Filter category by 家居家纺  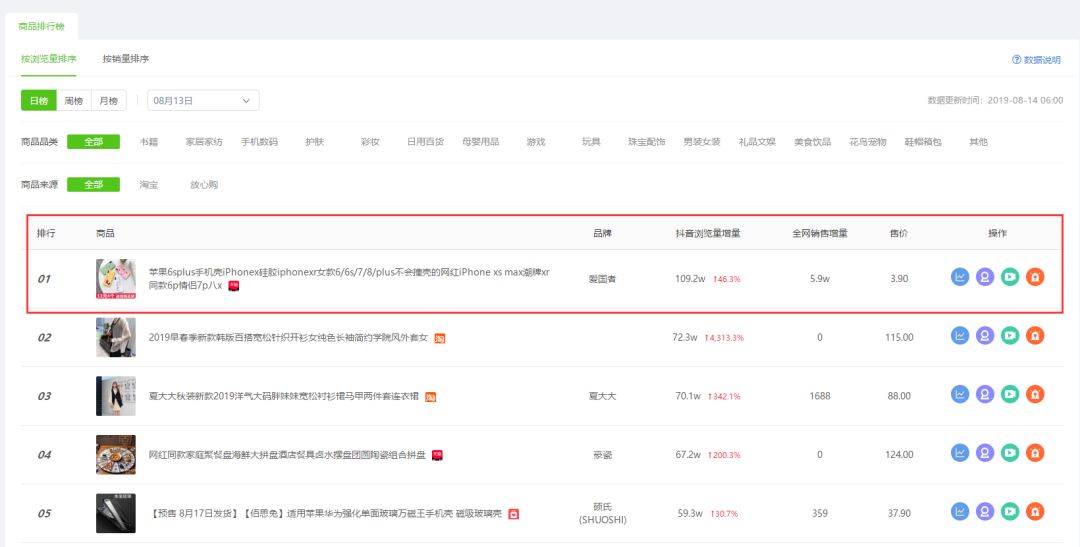click(x=204, y=142)
